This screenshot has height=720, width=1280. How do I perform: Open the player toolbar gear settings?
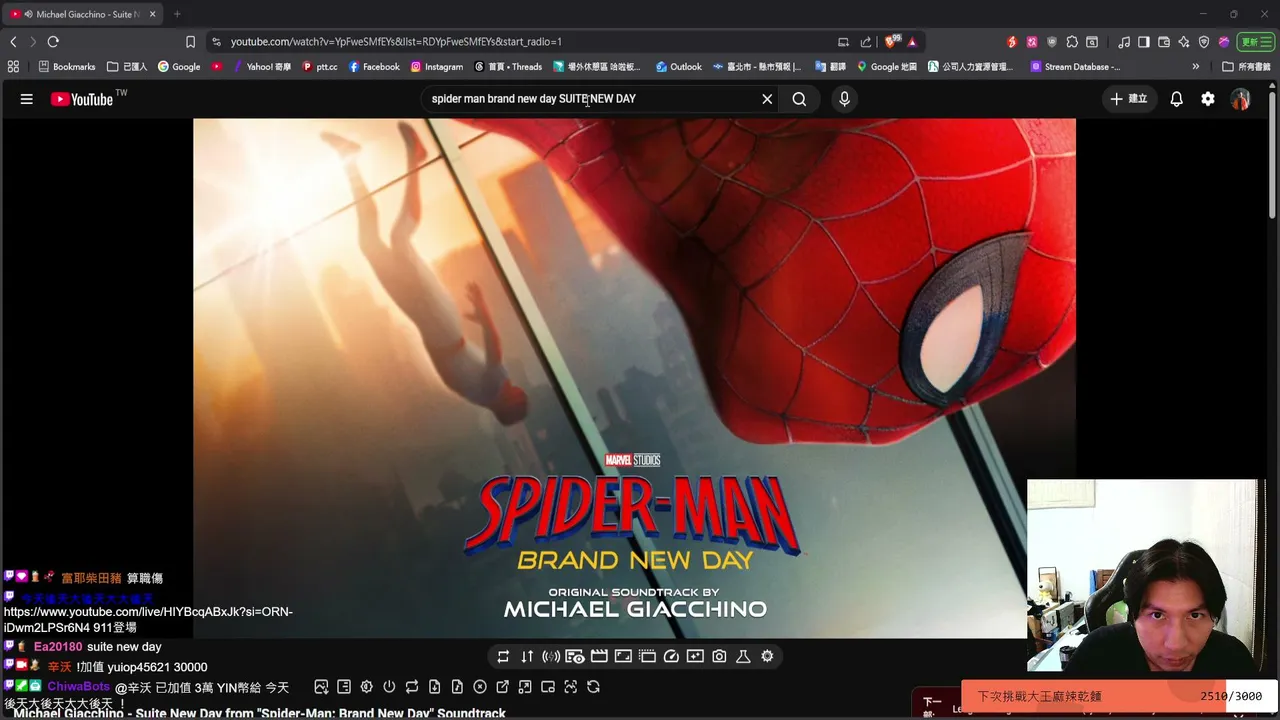click(x=767, y=657)
